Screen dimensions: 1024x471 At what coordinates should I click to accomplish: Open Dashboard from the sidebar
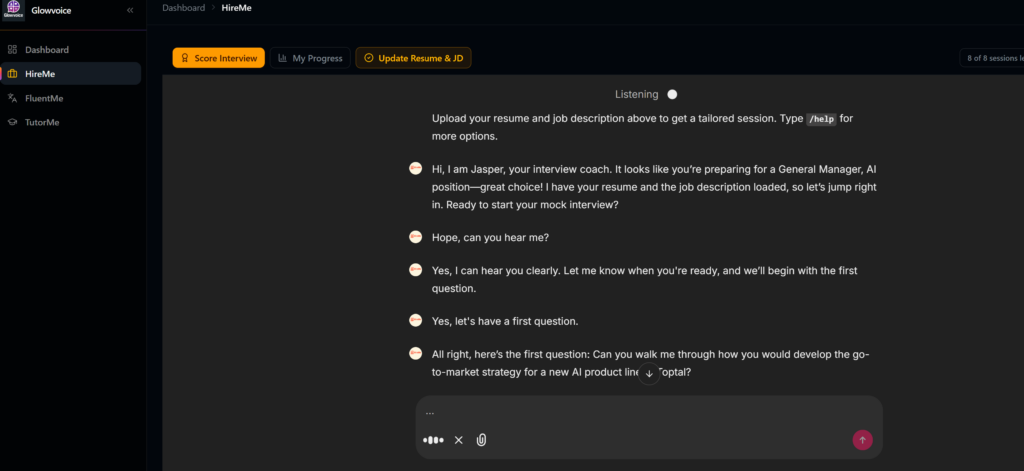tap(47, 49)
